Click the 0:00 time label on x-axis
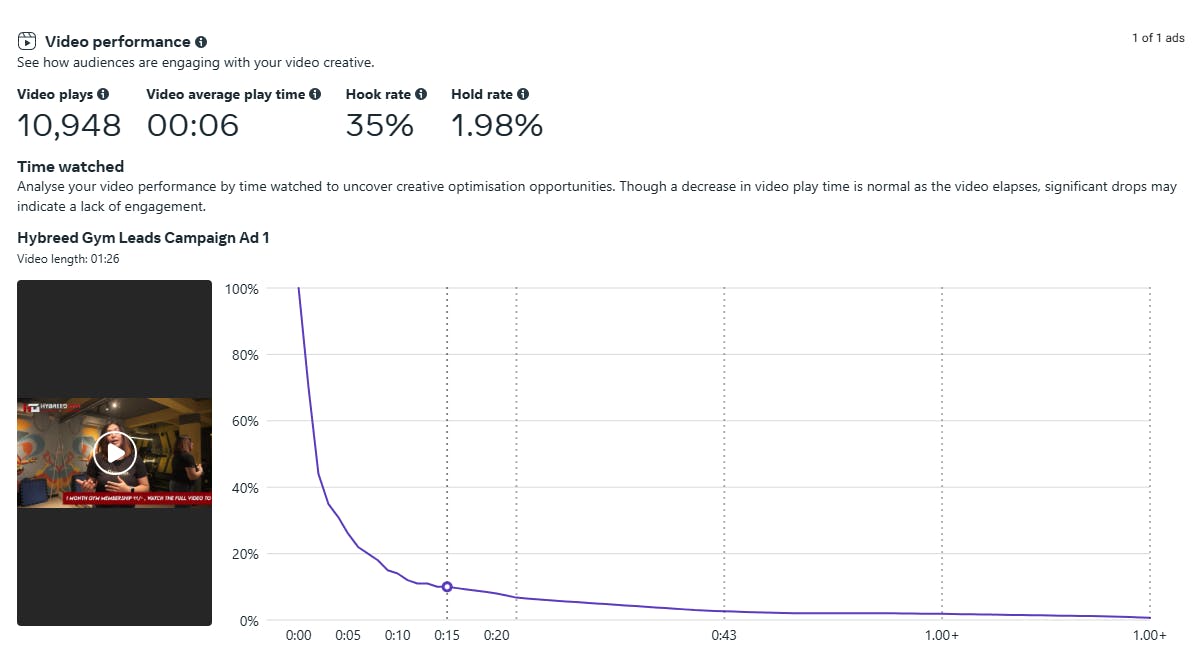The height and width of the screenshot is (665, 1200). (298, 635)
